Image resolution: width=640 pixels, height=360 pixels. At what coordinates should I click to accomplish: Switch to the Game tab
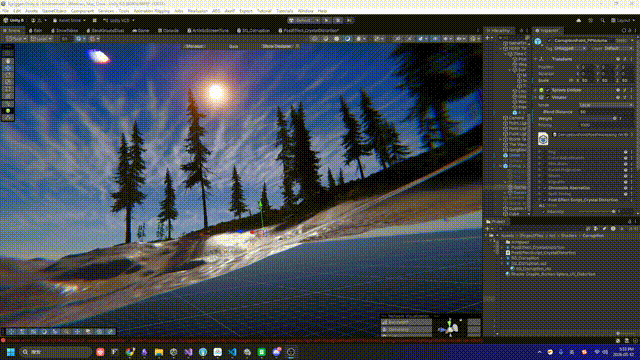pos(141,30)
